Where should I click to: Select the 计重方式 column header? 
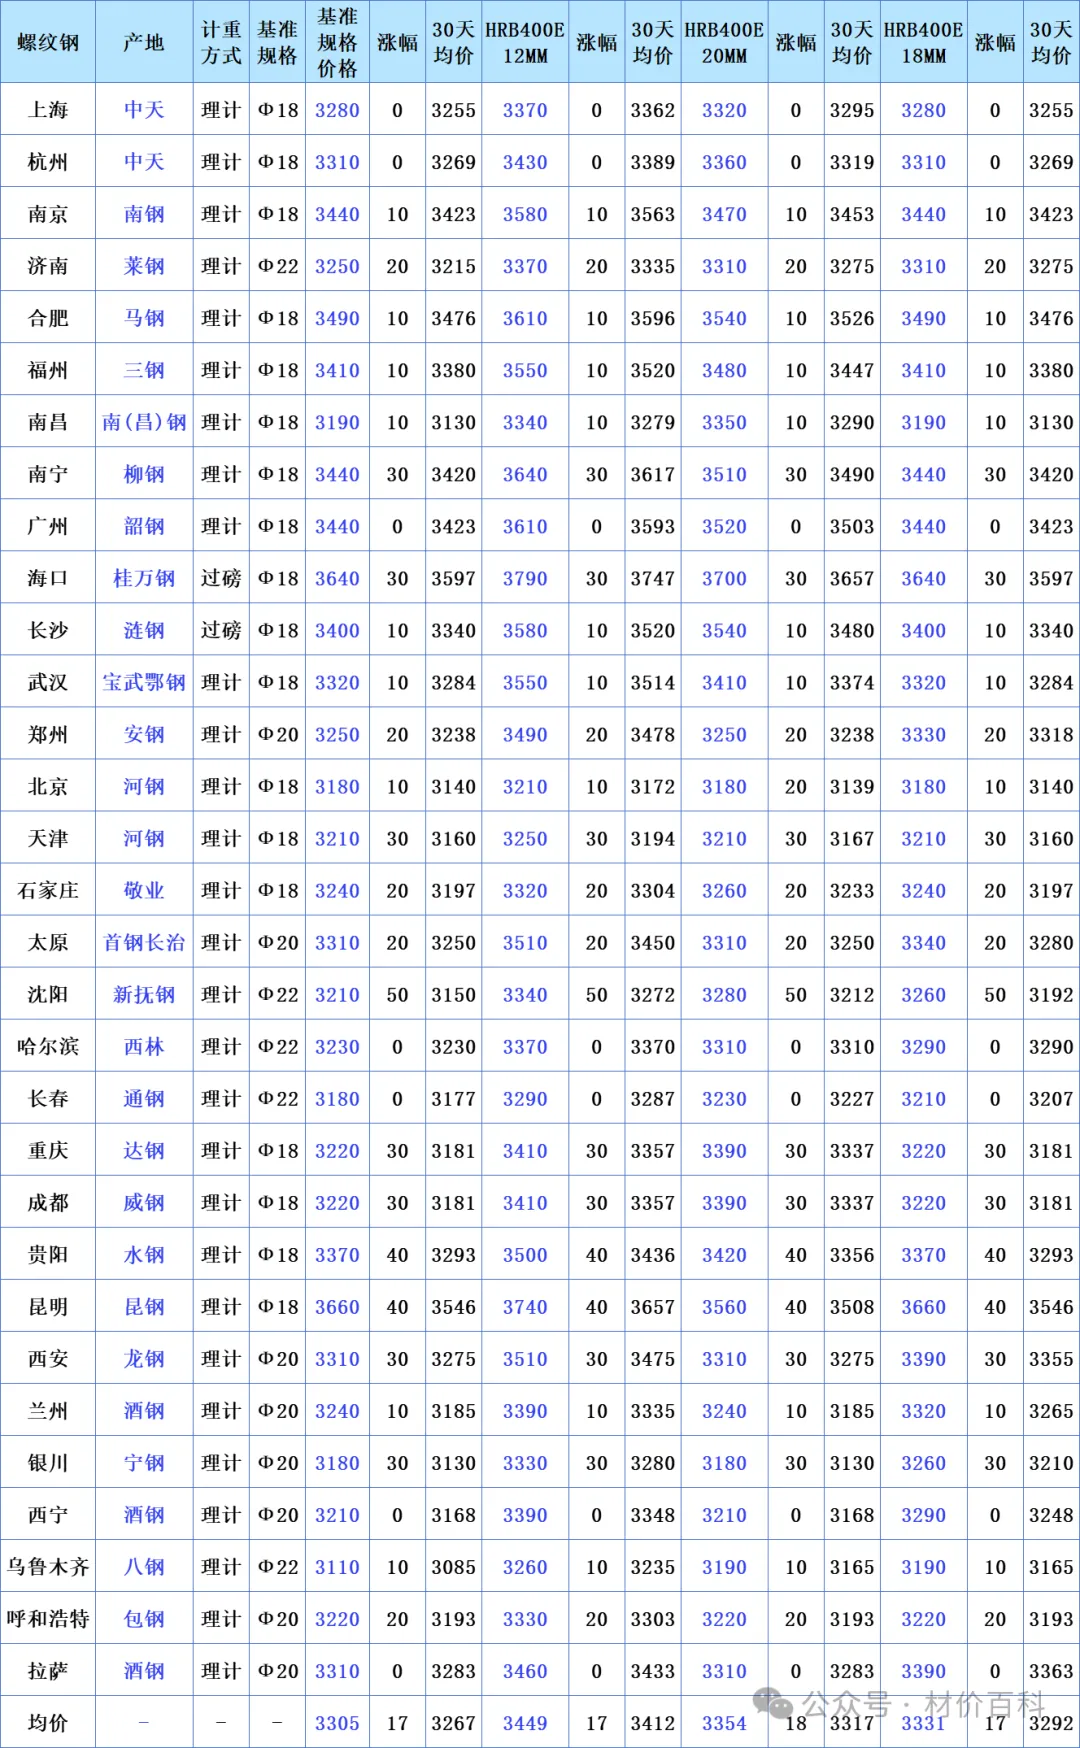pyautogui.click(x=221, y=42)
